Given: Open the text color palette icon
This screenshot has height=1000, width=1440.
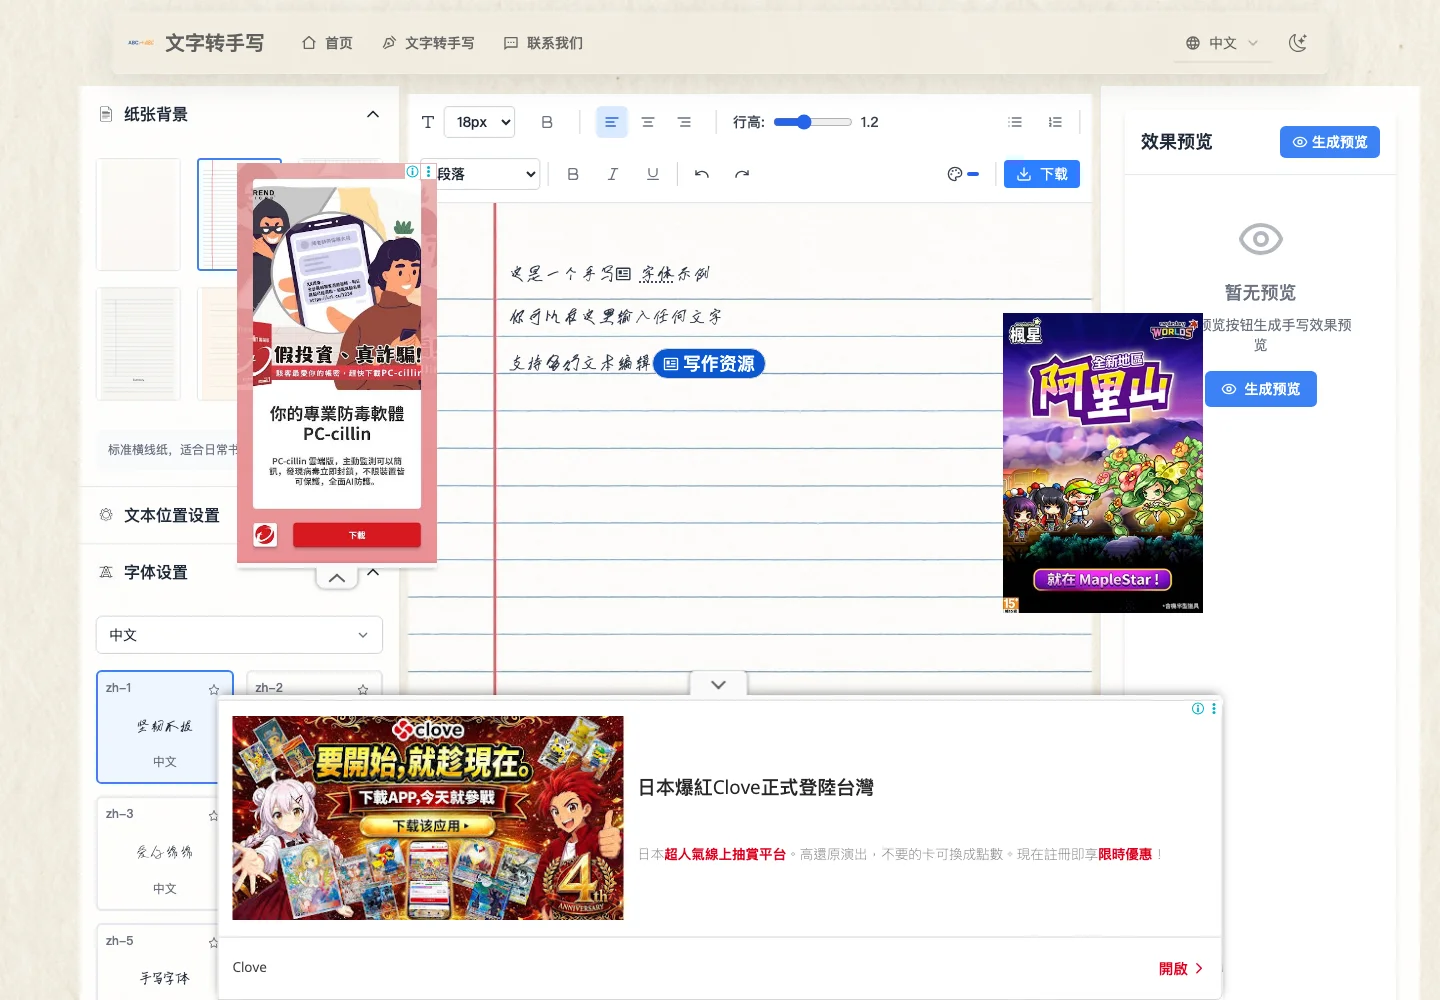Looking at the screenshot, I should coord(955,174).
